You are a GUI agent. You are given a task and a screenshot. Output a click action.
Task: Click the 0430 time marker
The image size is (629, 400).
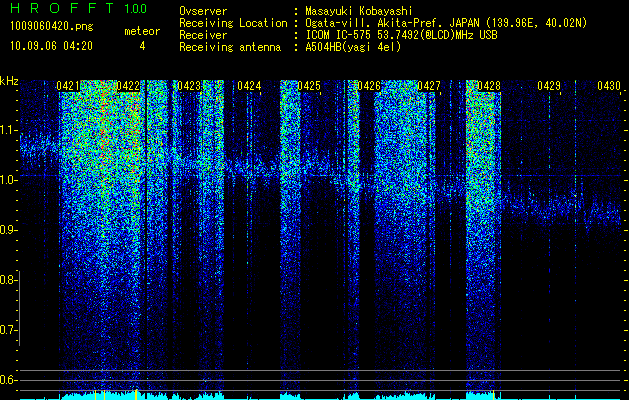coord(609,86)
